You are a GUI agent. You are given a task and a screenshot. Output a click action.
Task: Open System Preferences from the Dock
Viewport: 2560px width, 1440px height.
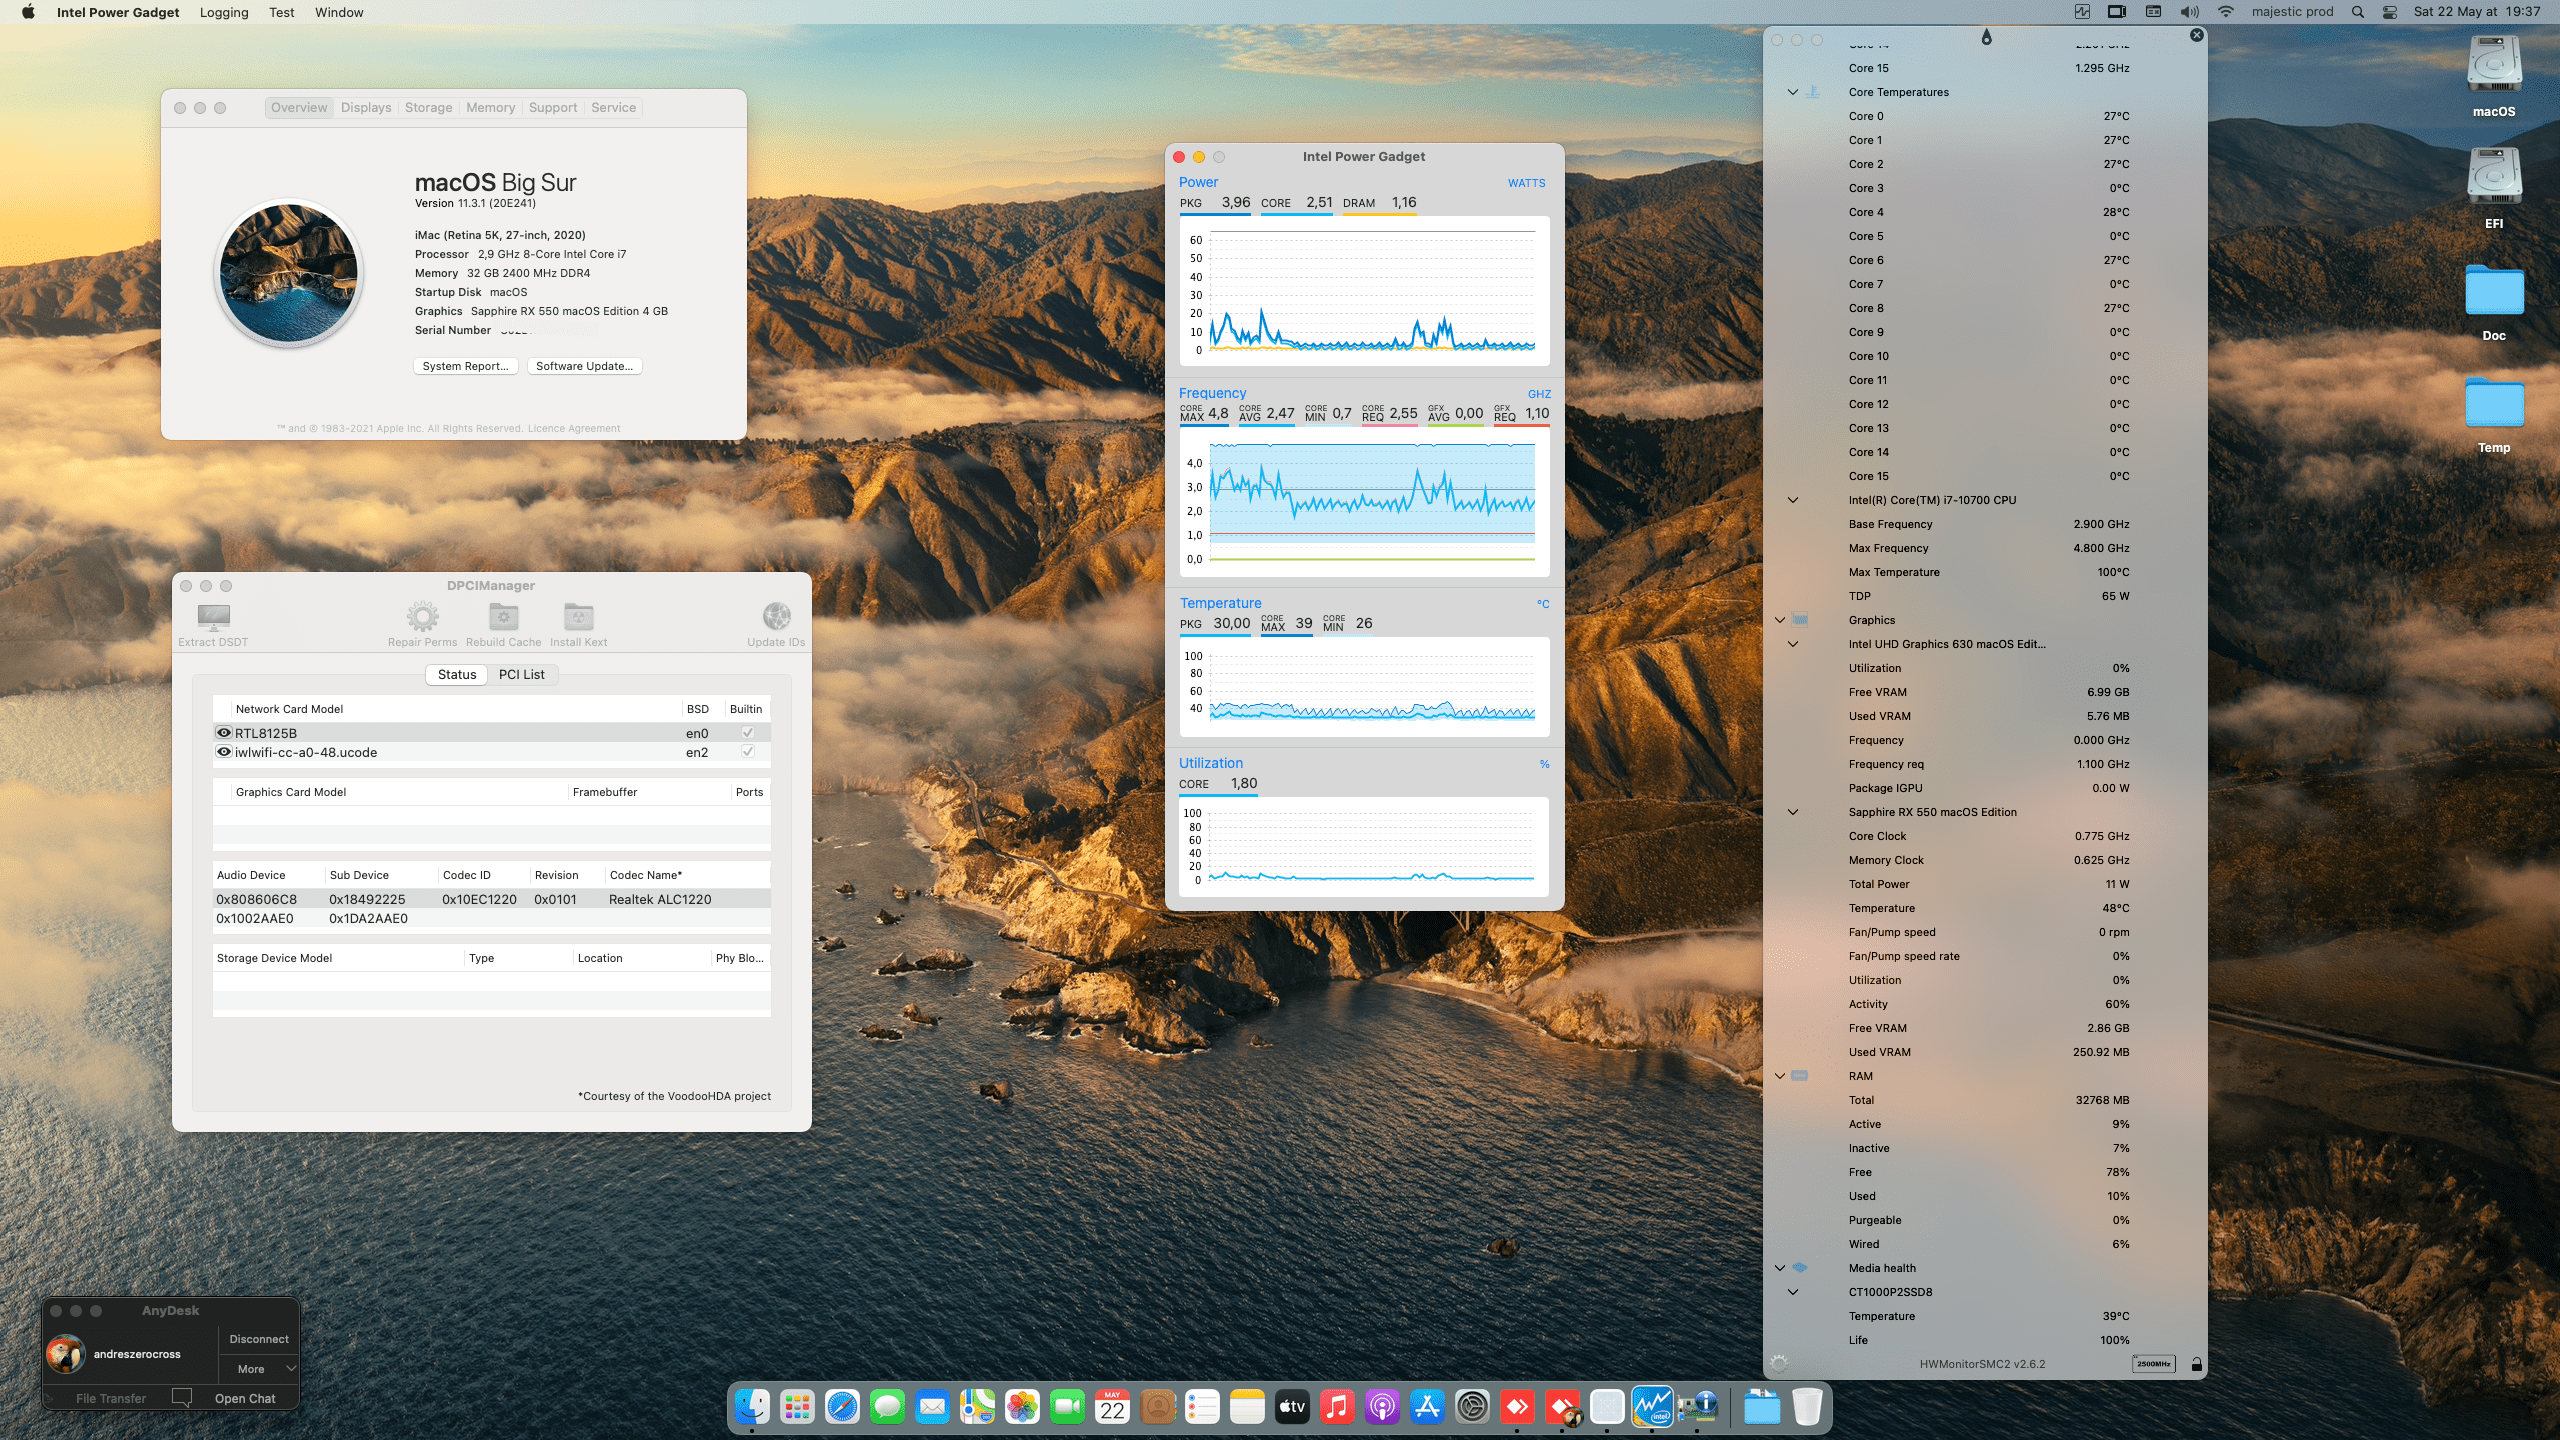click(x=1472, y=1407)
